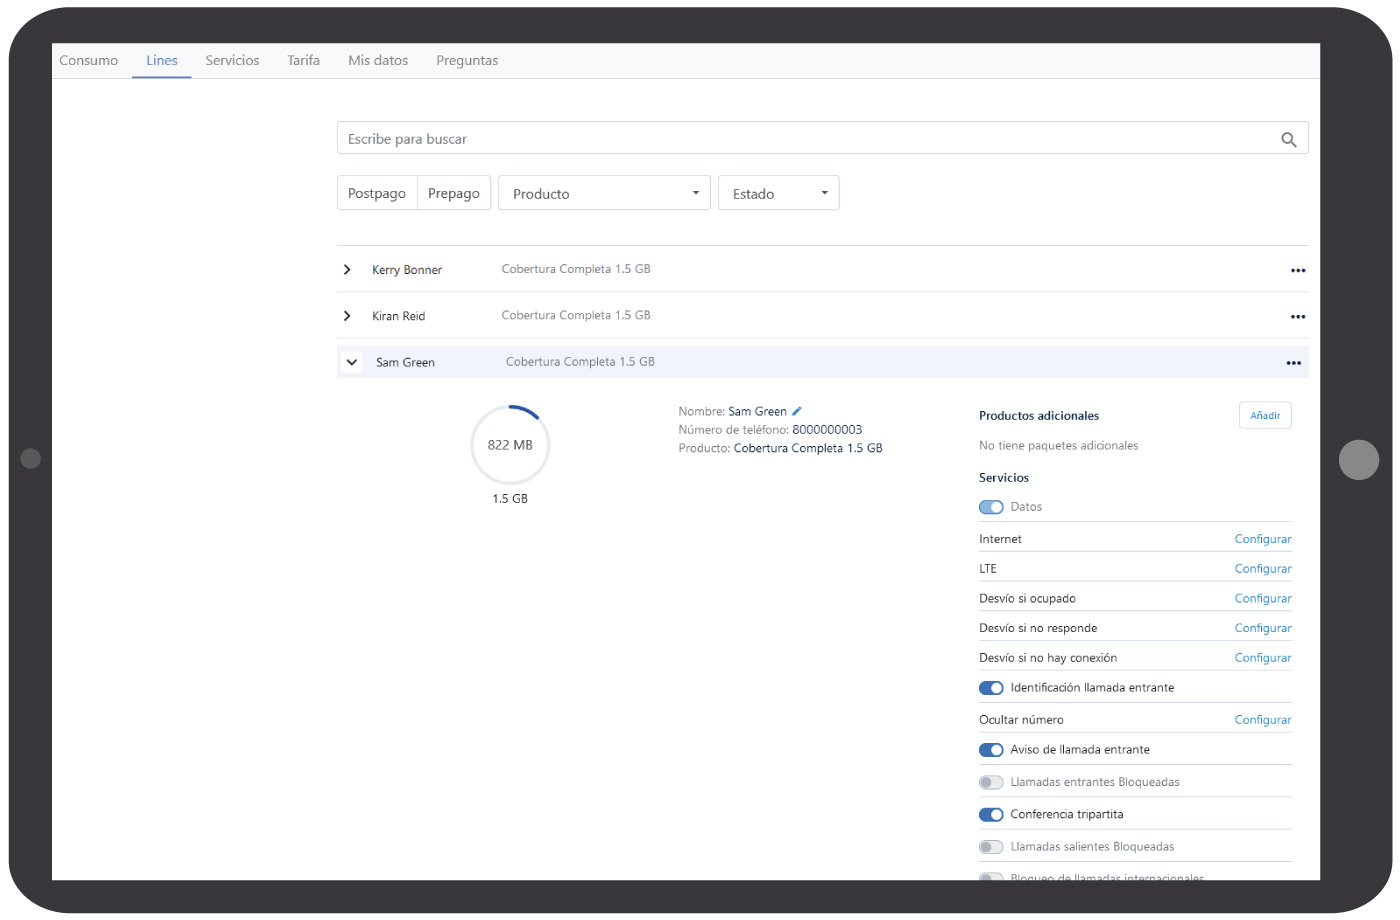Expand Kerry Bonner's line row

pyautogui.click(x=347, y=270)
